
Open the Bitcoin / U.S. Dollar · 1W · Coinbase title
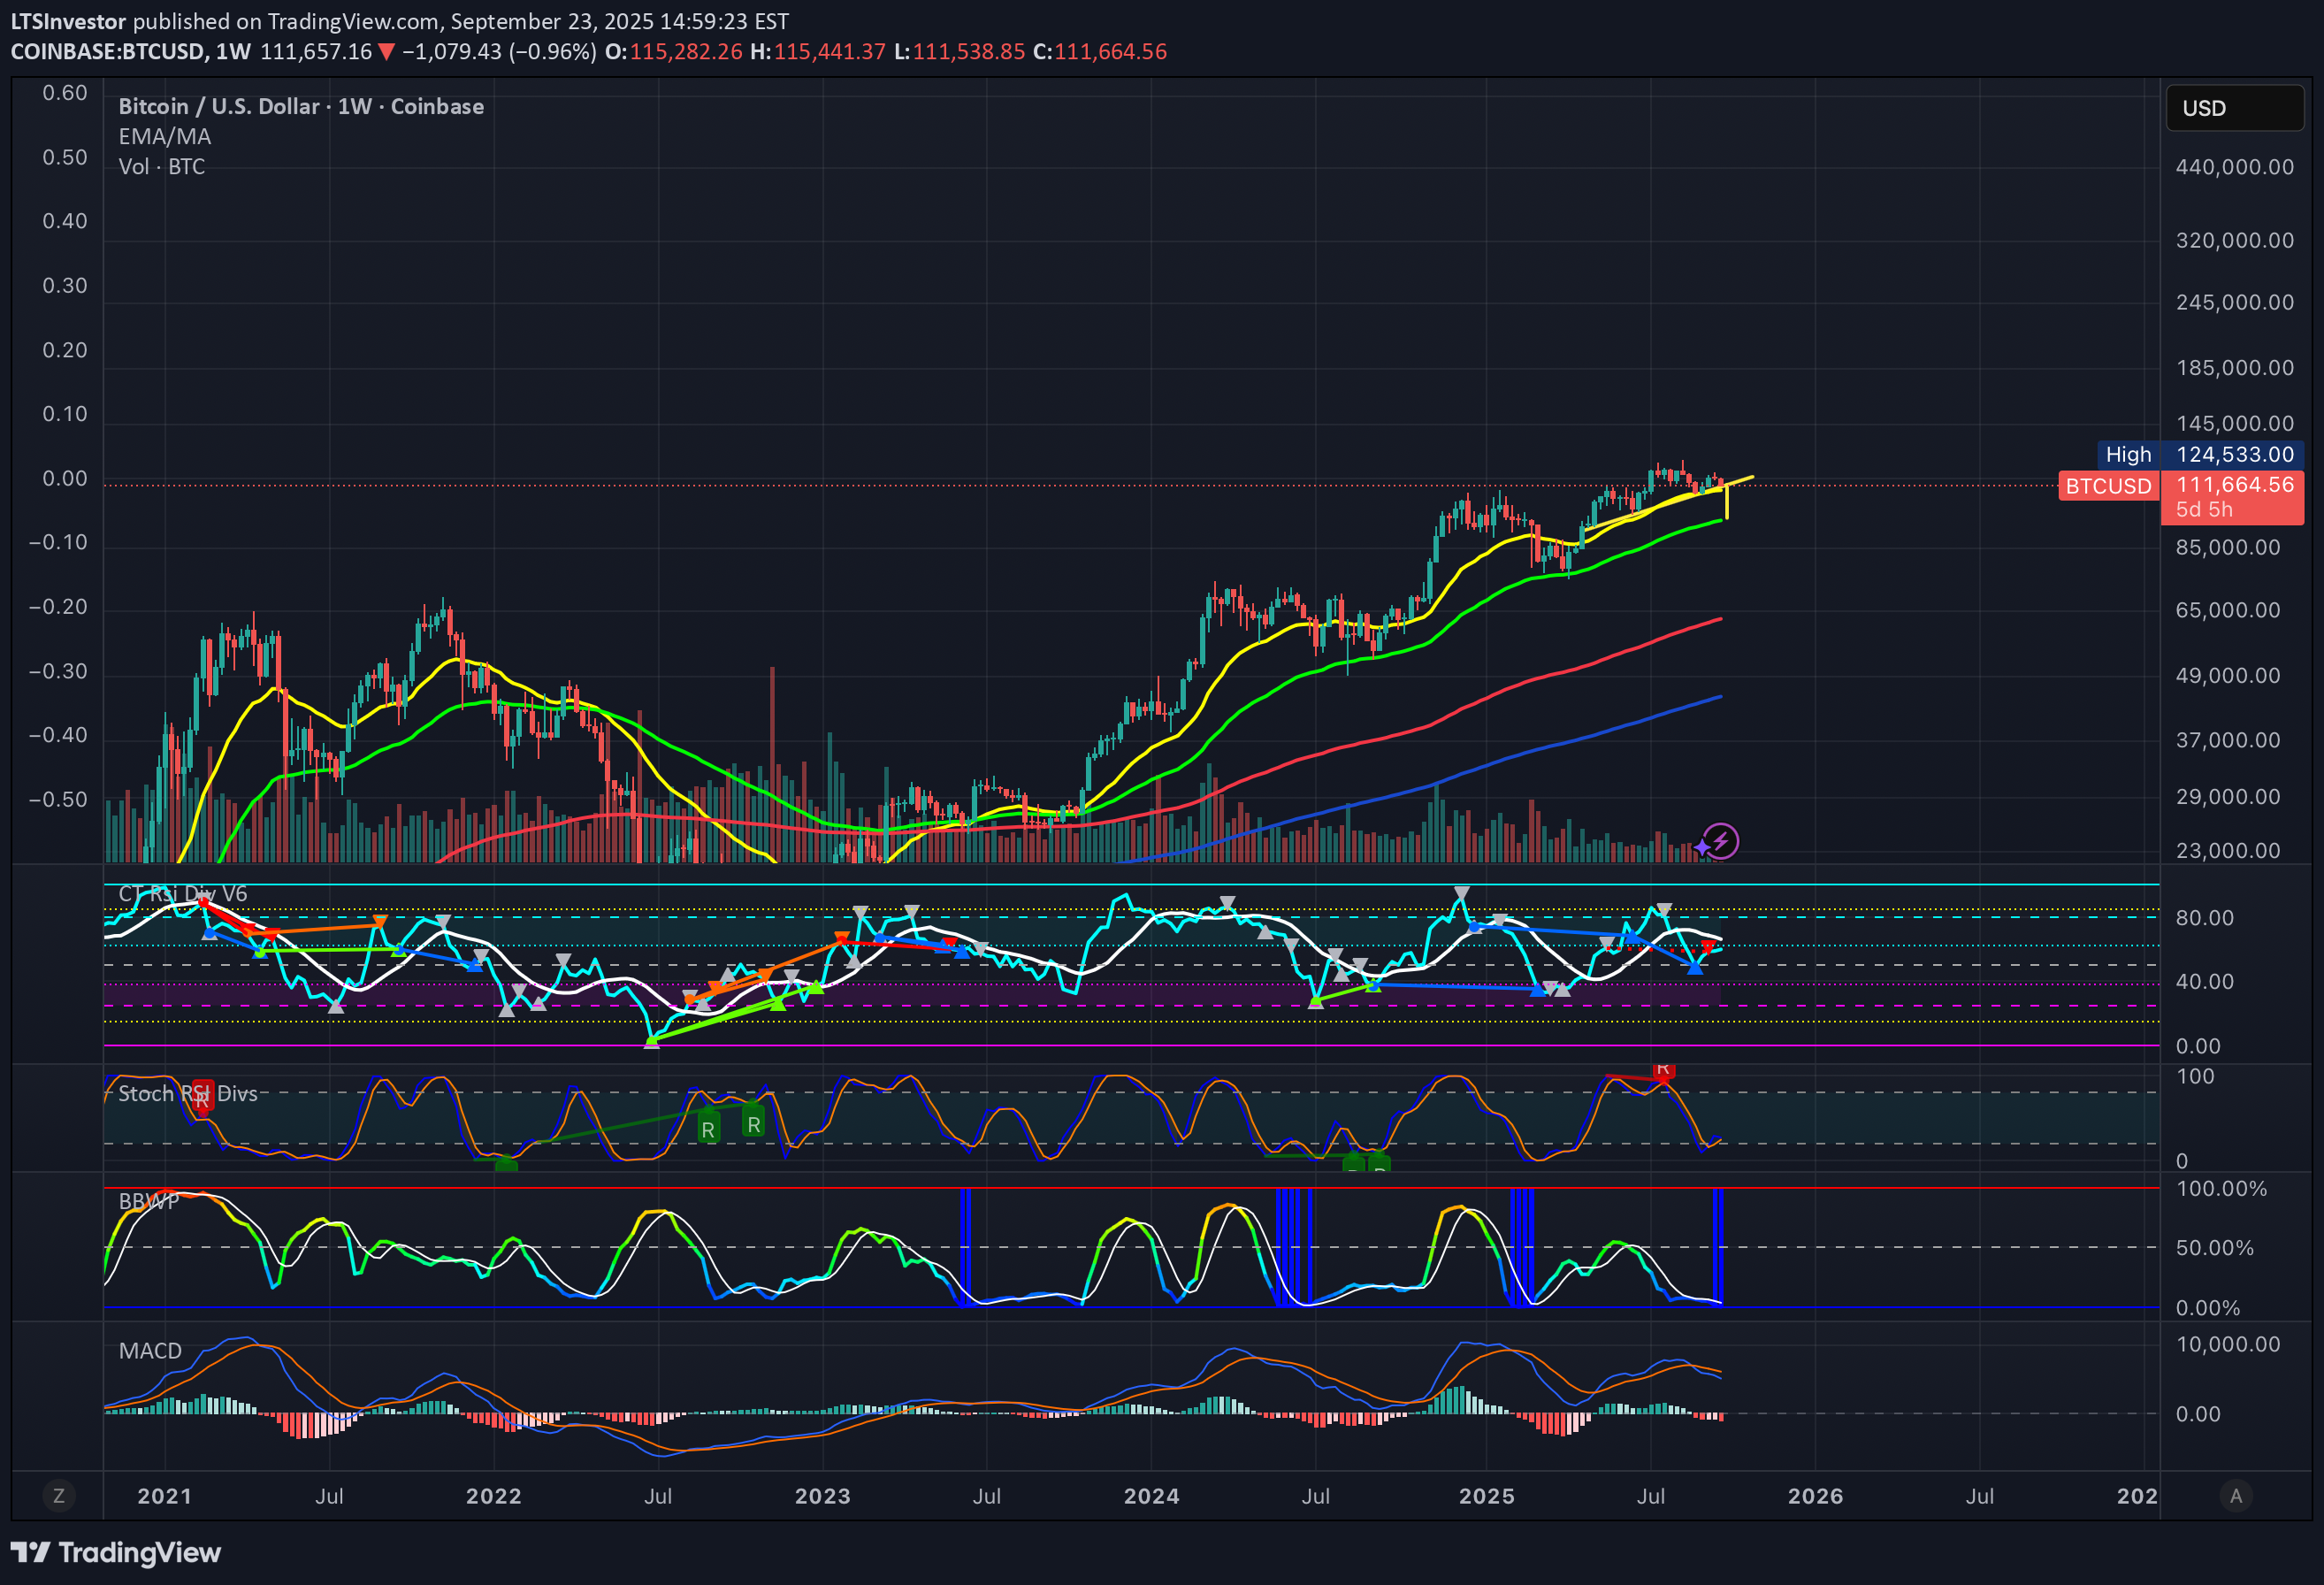[300, 106]
